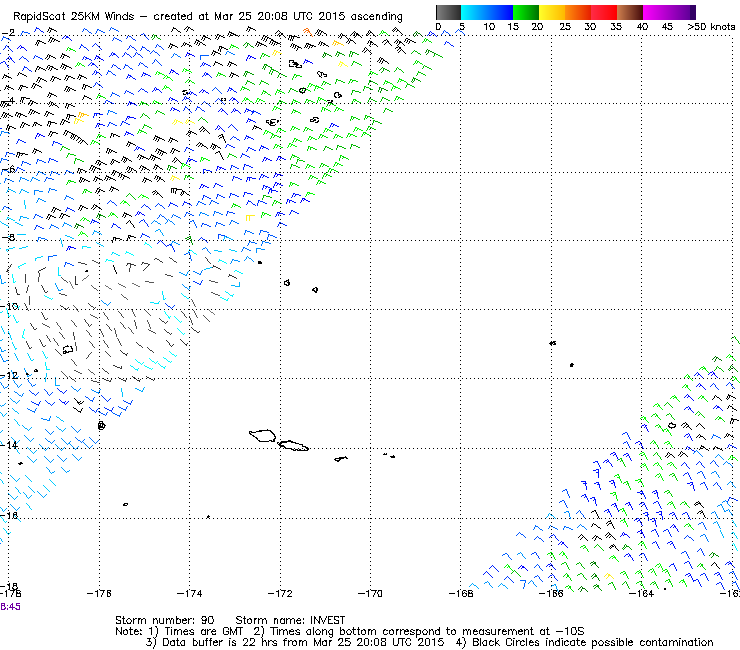Click the '-10' latitude axis label

[x=9, y=306]
